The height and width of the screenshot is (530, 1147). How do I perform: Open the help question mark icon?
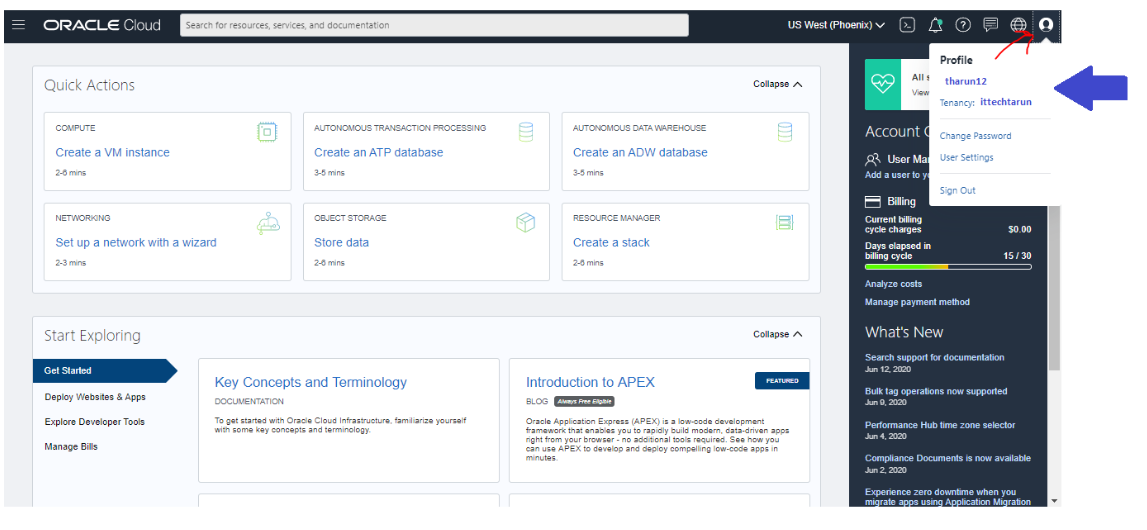click(963, 25)
